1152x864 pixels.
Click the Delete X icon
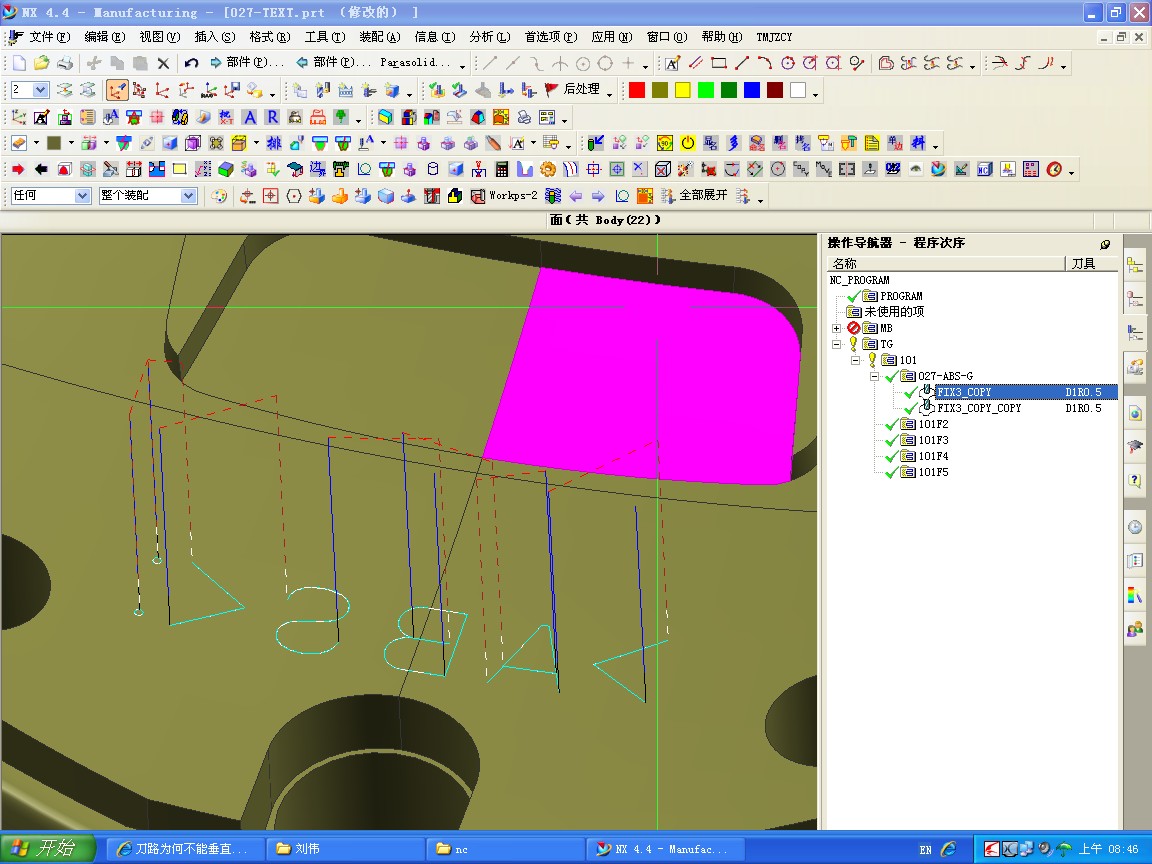tap(163, 63)
